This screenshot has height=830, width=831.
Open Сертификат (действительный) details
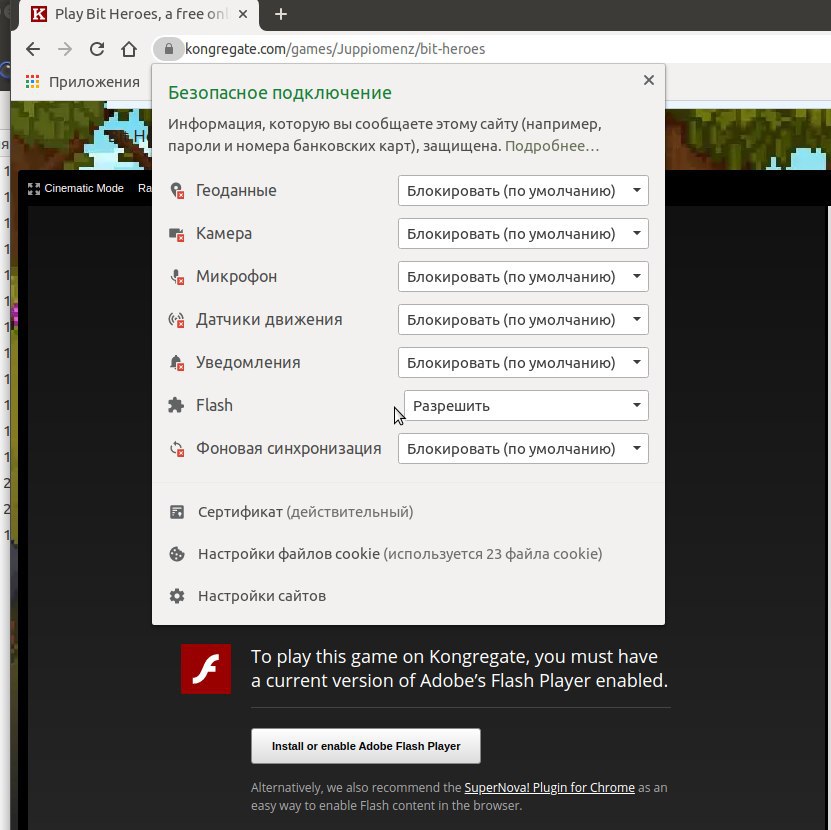tap(305, 512)
